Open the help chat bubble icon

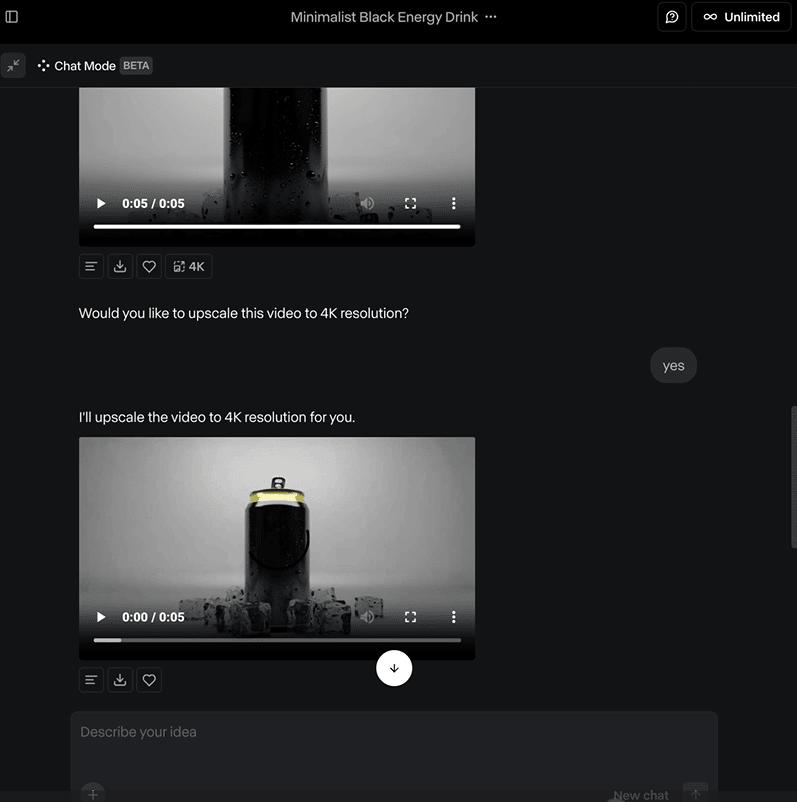pyautogui.click(x=672, y=17)
